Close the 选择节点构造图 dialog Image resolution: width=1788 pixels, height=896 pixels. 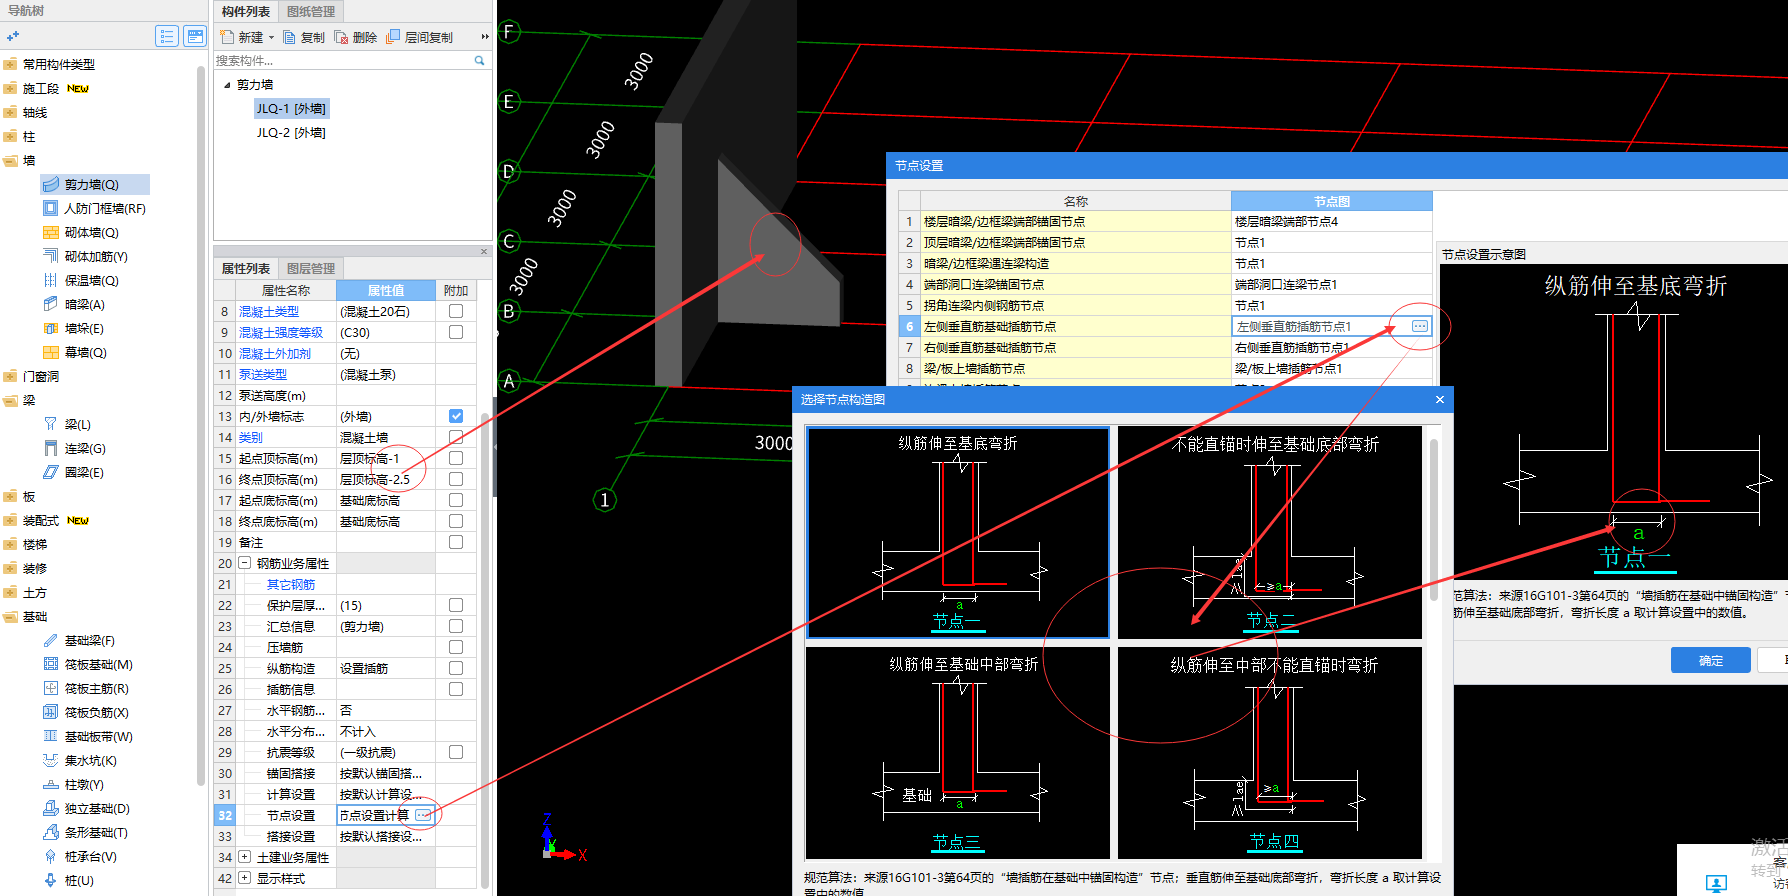1440,399
